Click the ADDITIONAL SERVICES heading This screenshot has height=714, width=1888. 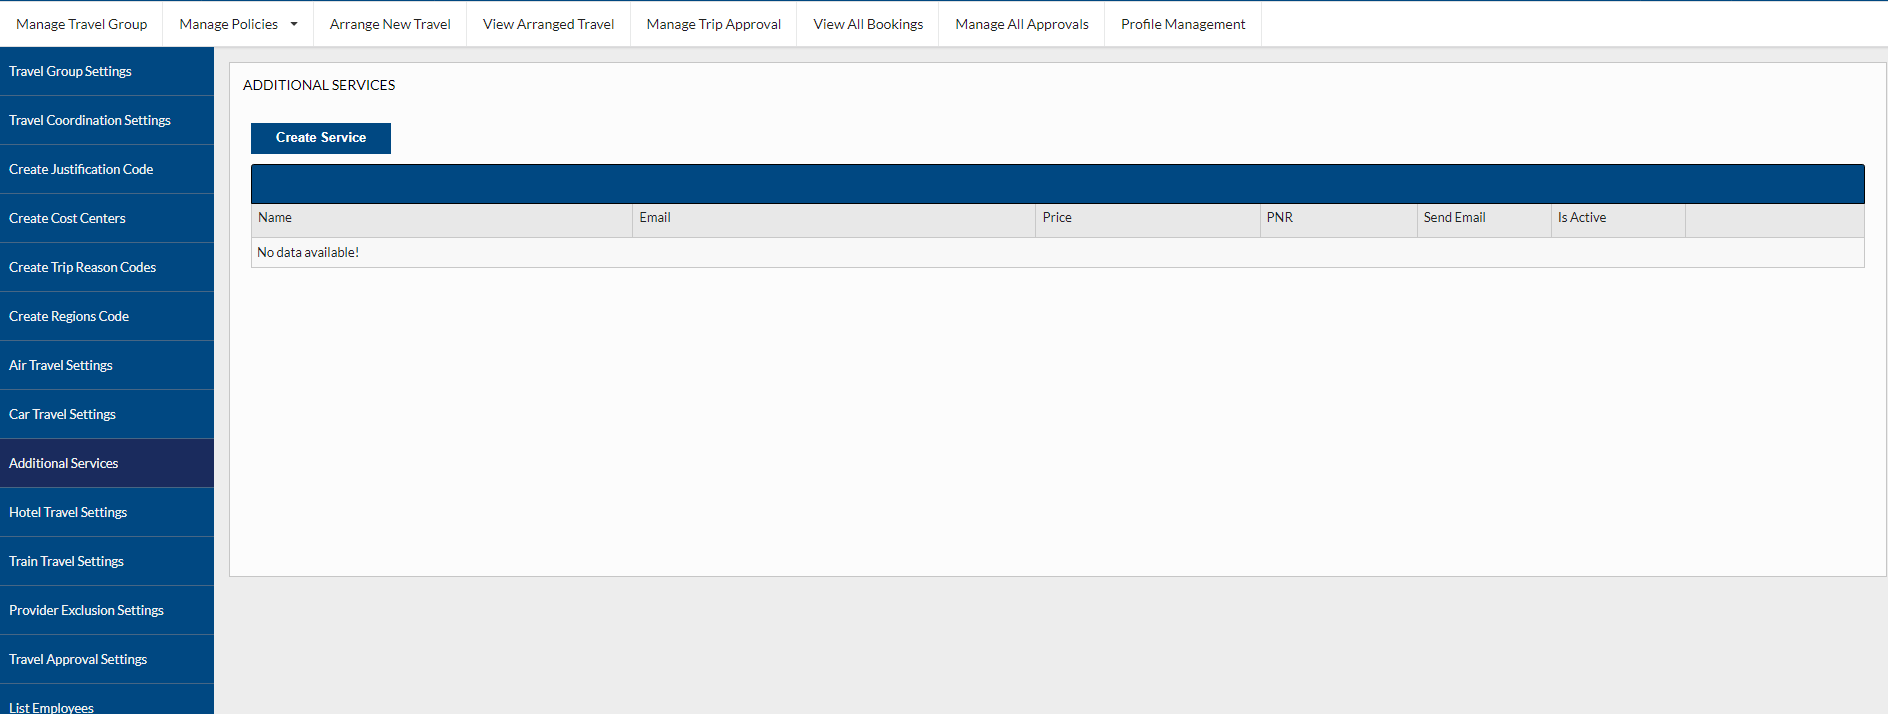[x=319, y=85]
